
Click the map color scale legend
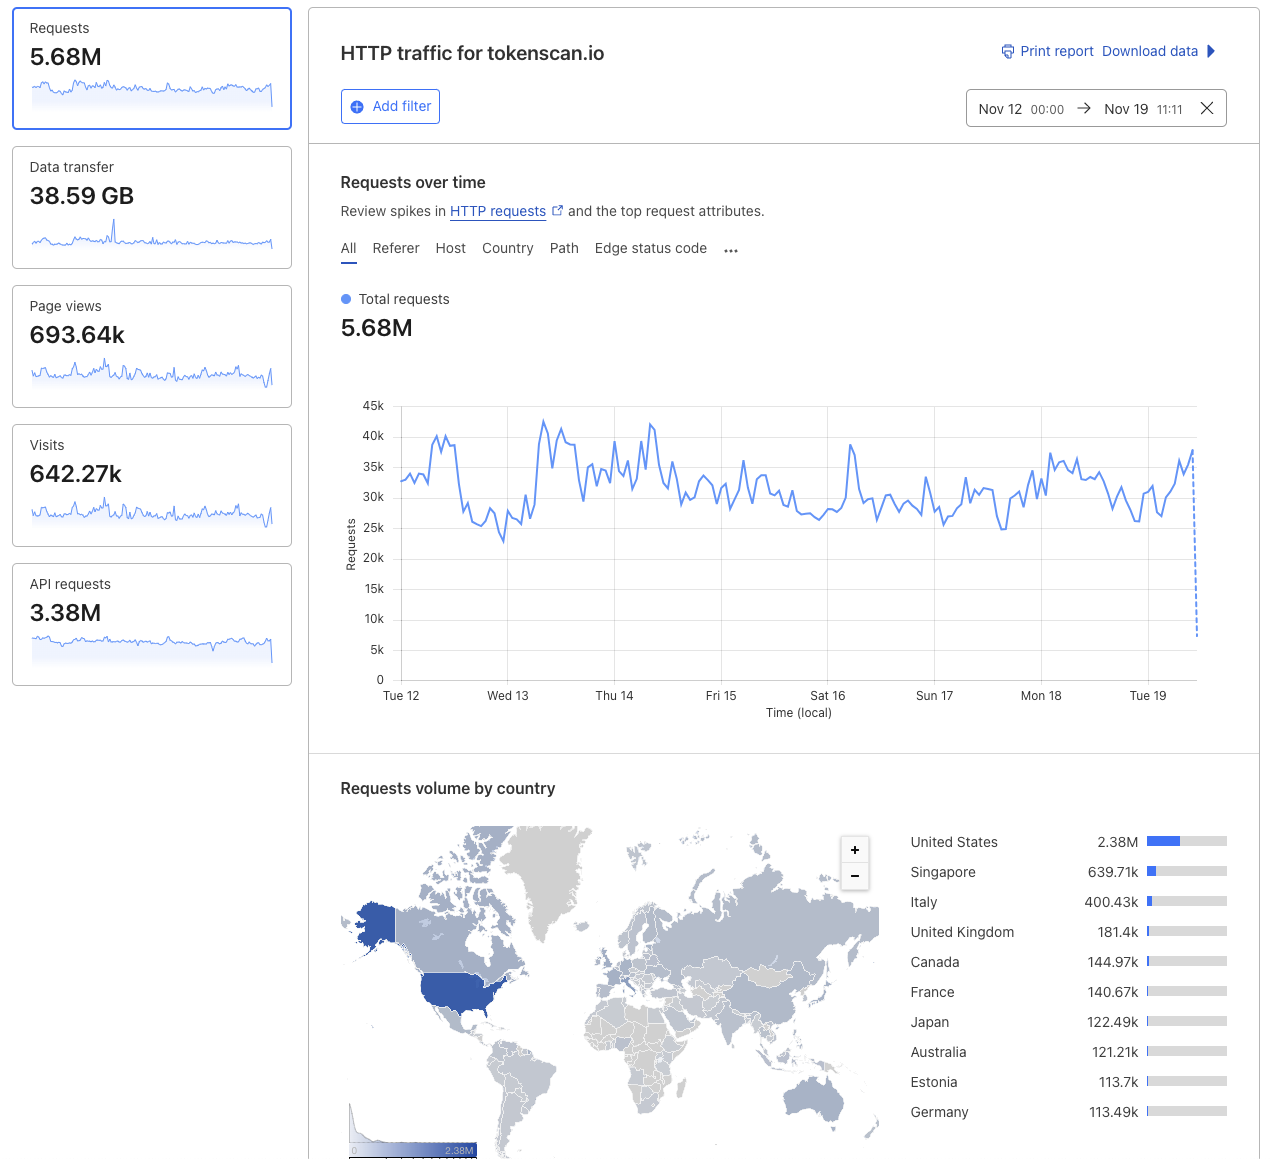click(413, 1150)
